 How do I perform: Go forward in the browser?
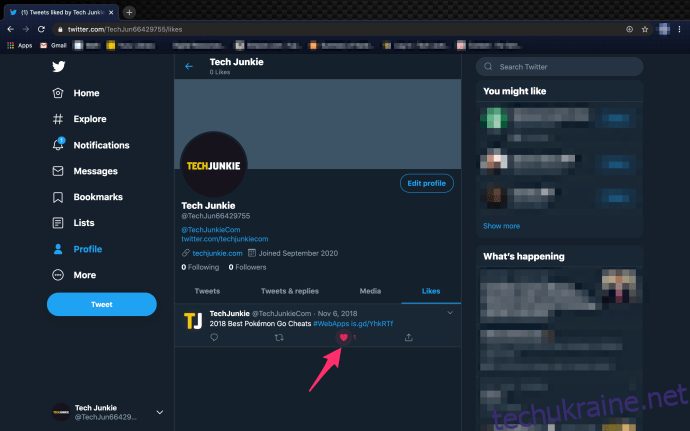[26, 29]
